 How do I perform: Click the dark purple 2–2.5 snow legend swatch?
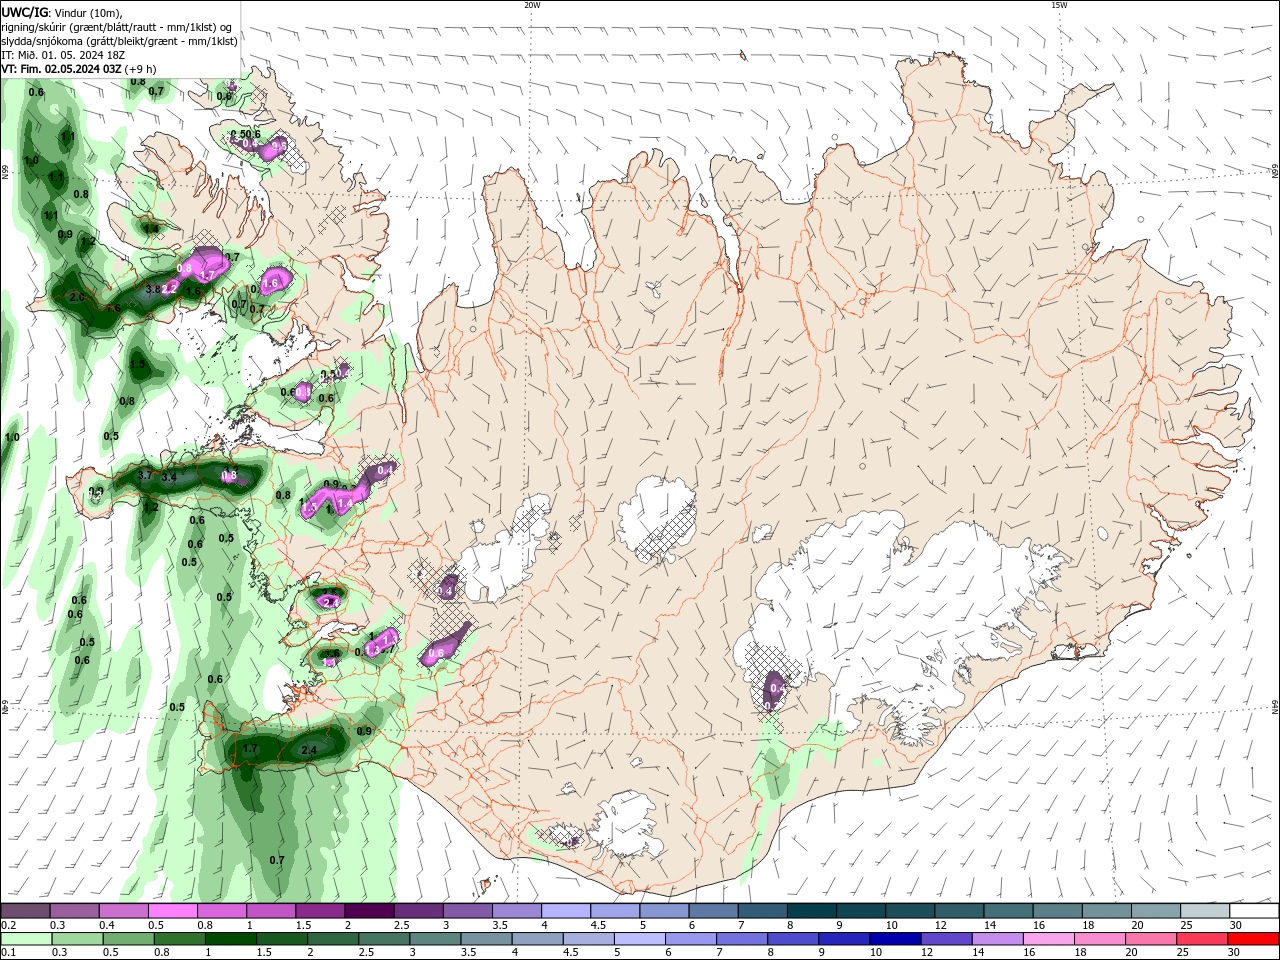pyautogui.click(x=369, y=911)
